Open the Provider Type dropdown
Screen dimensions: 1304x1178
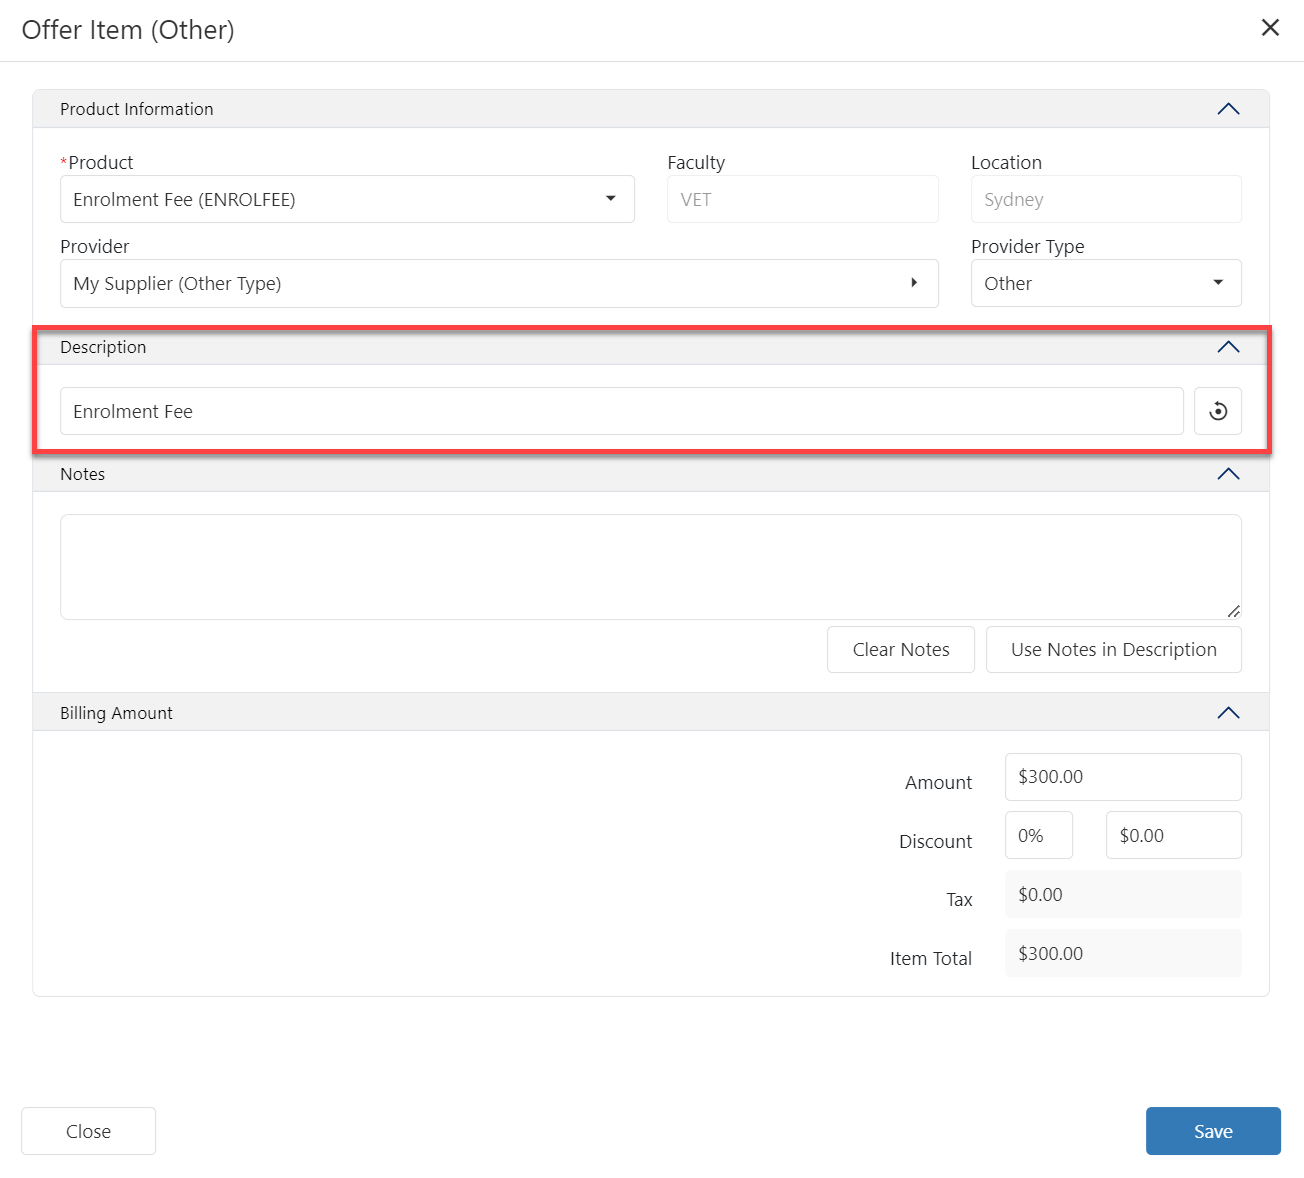[x=1217, y=283]
